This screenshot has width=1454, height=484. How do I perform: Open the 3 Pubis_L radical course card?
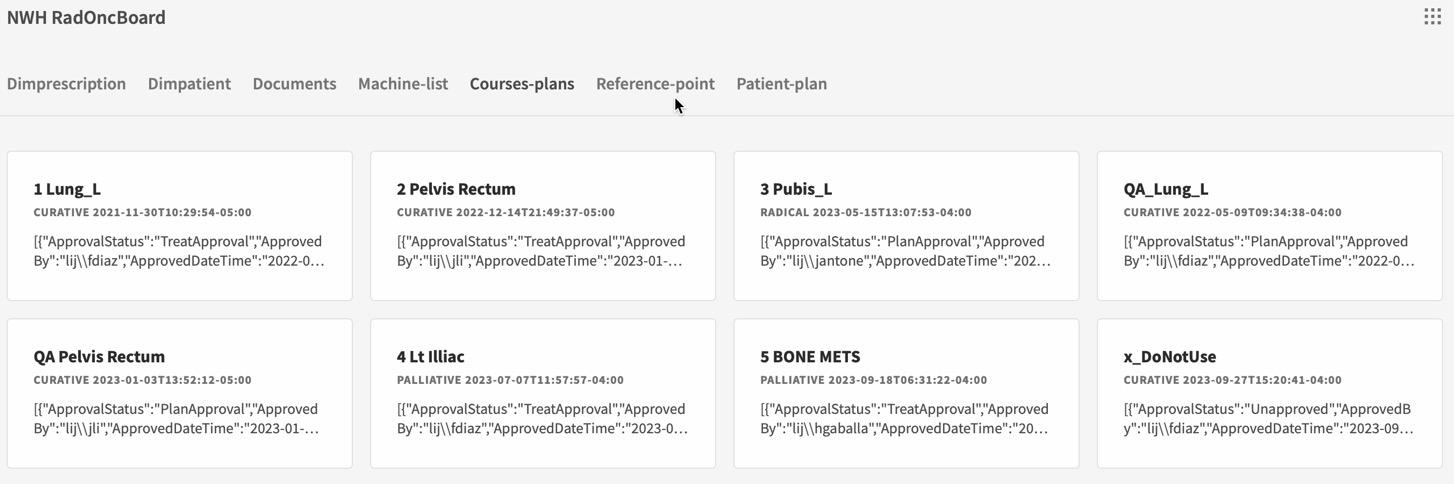(x=906, y=226)
